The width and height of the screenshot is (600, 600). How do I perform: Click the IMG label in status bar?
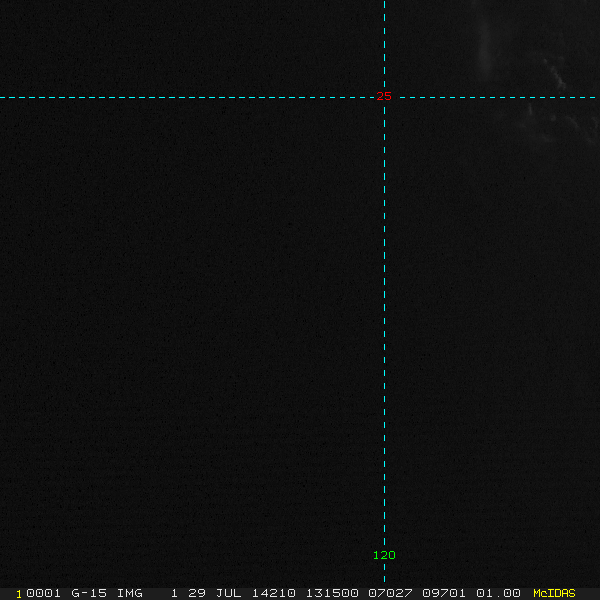pyautogui.click(x=129, y=593)
